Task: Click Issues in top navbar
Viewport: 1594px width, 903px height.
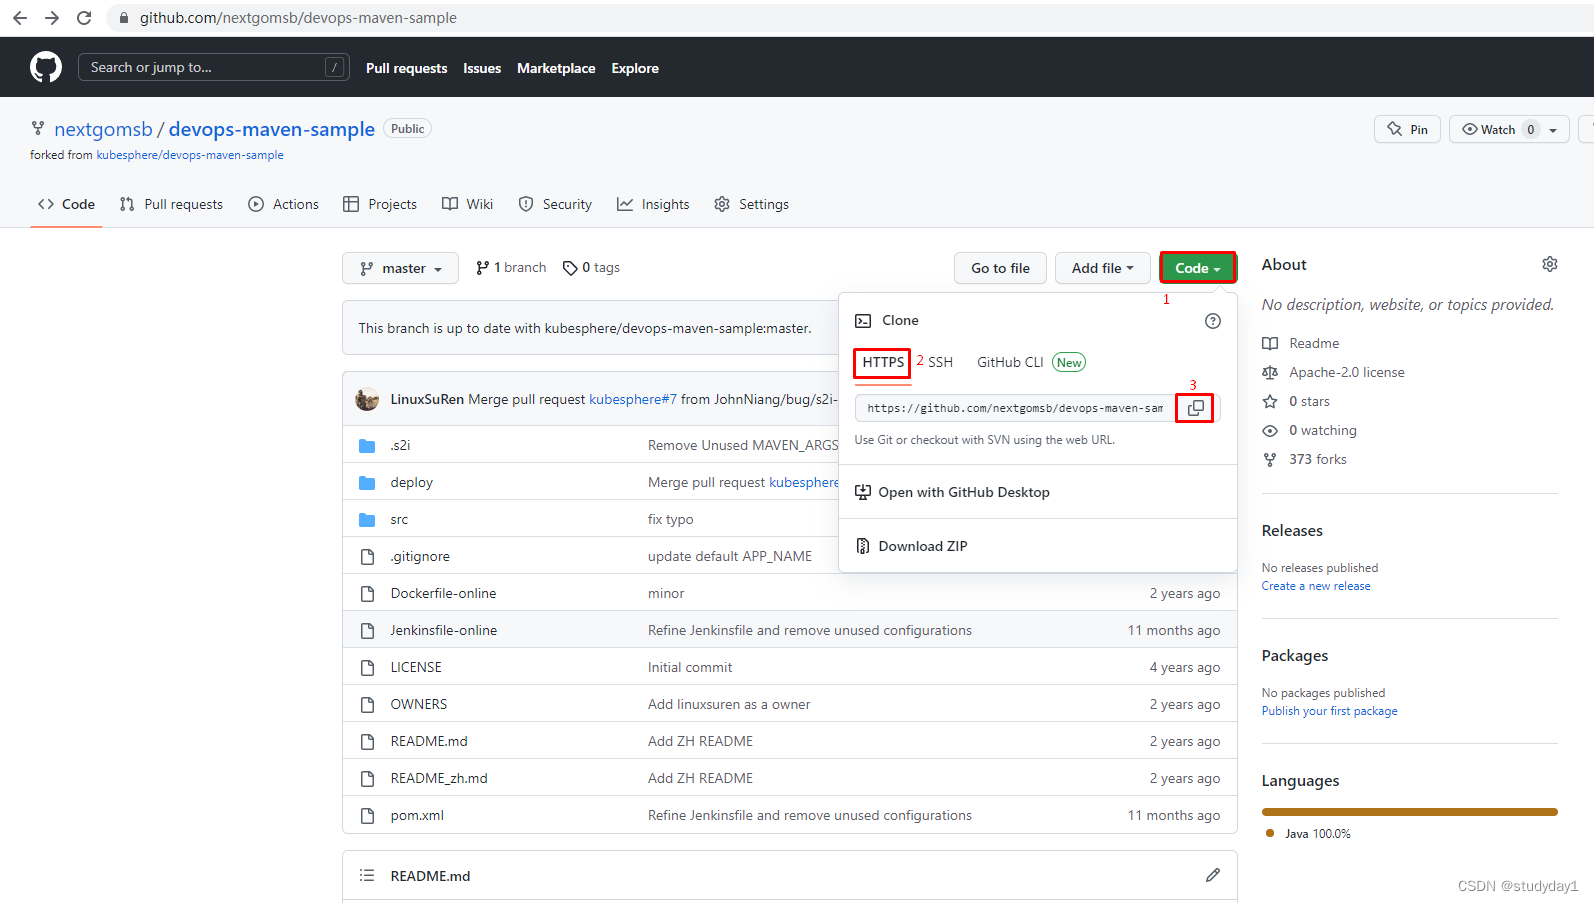Action: 482,68
